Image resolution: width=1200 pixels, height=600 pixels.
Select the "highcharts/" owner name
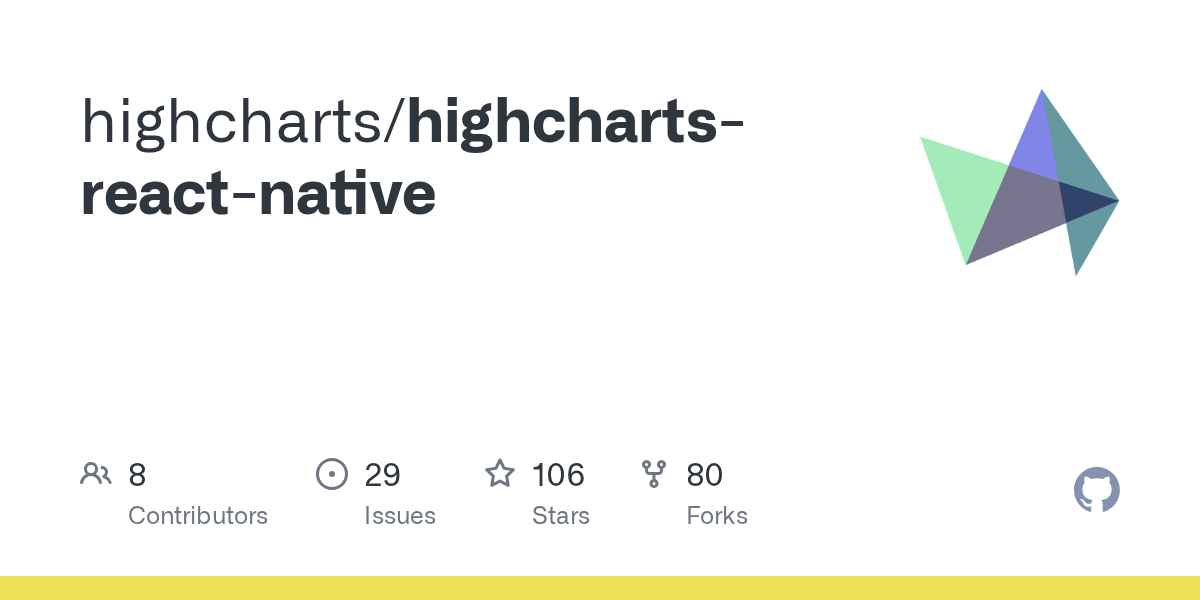coord(243,123)
